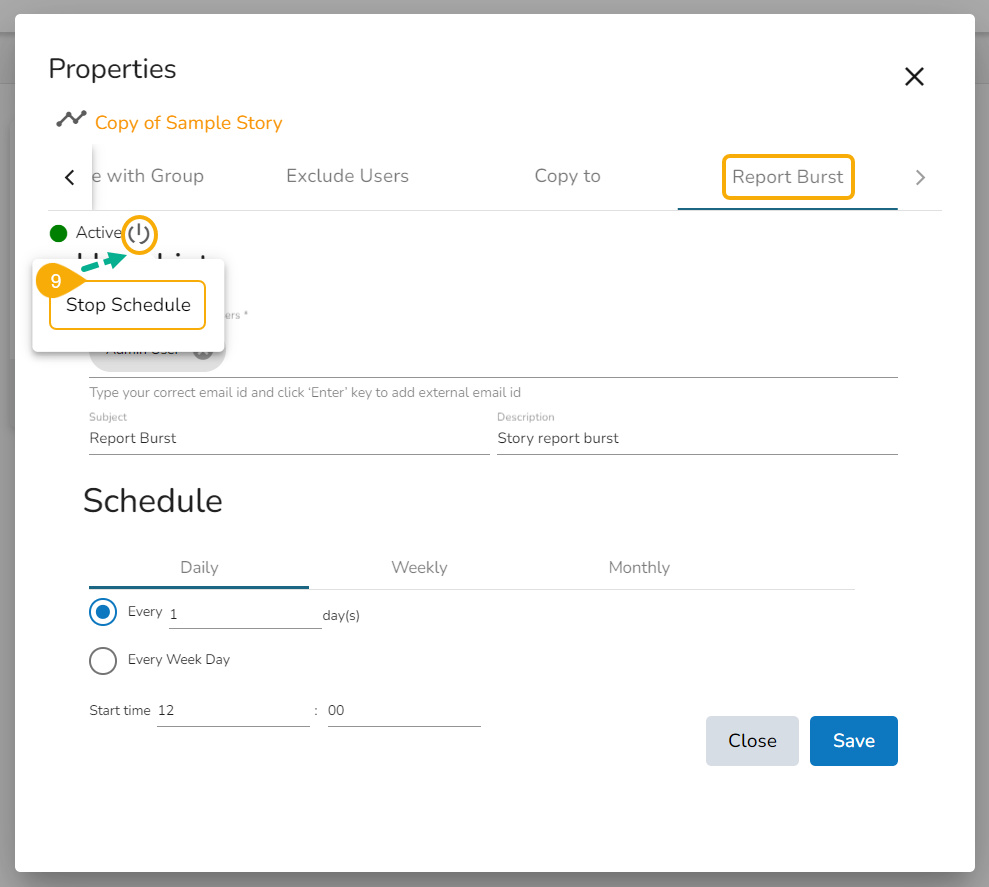Open the Copy to tab

pos(567,176)
